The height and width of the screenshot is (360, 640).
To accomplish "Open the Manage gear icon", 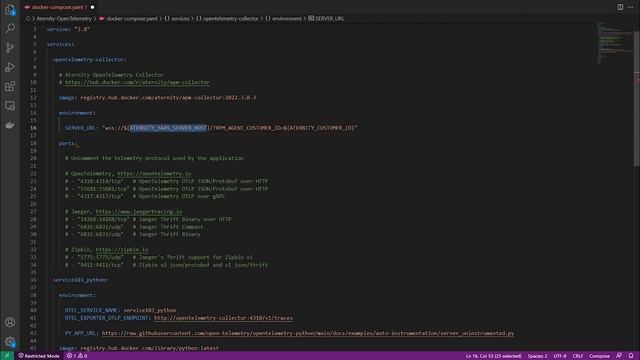I will [x=10, y=342].
